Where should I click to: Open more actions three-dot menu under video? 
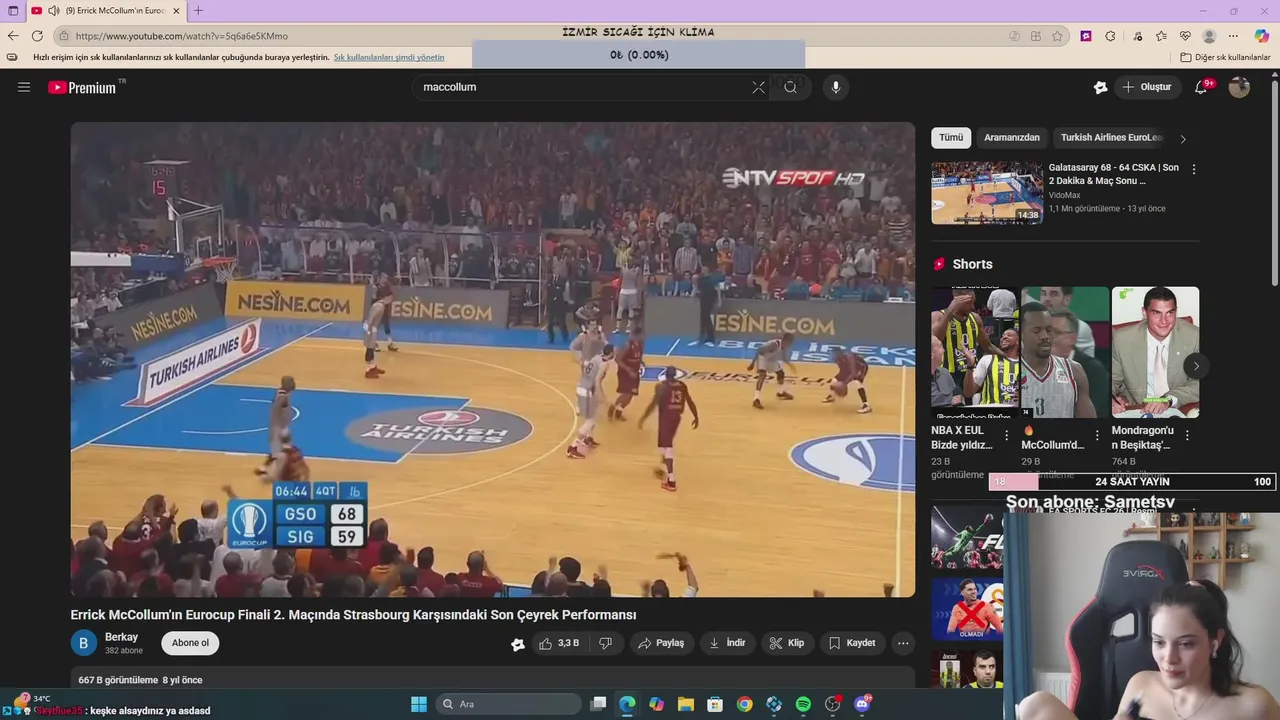pyautogui.click(x=903, y=643)
